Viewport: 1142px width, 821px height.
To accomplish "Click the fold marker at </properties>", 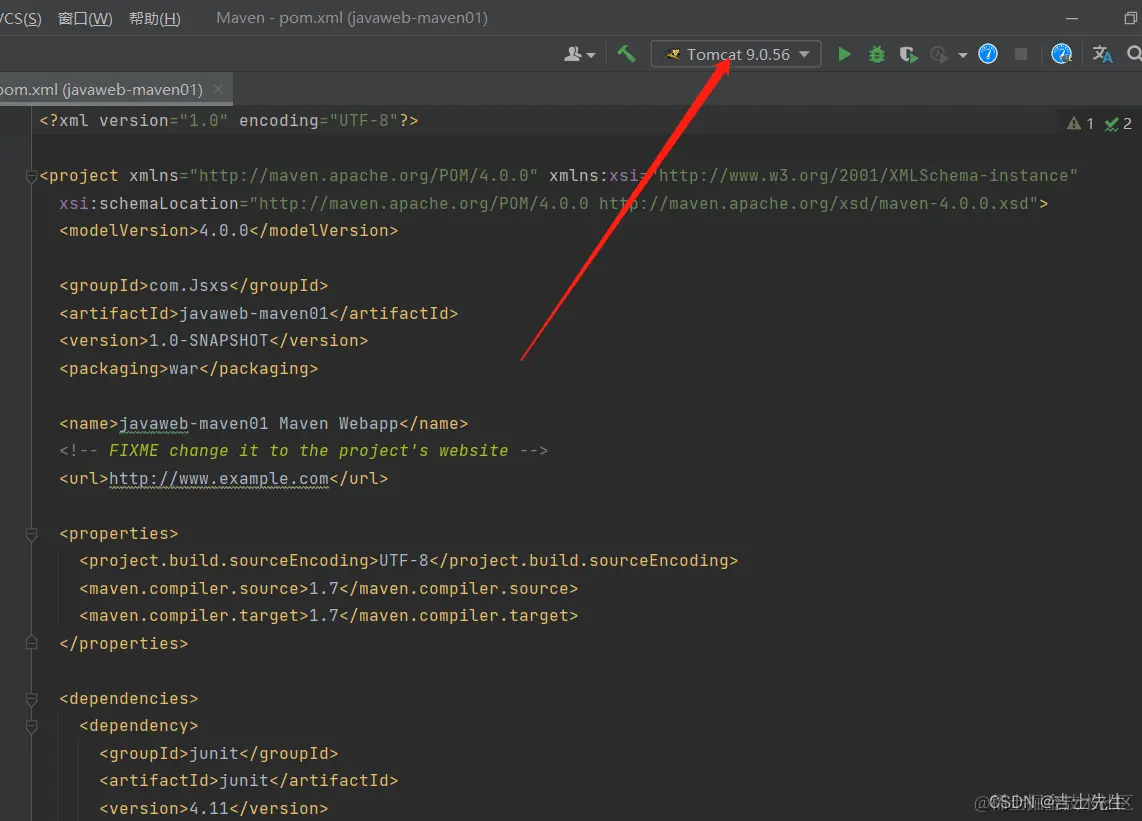I will pos(31,643).
